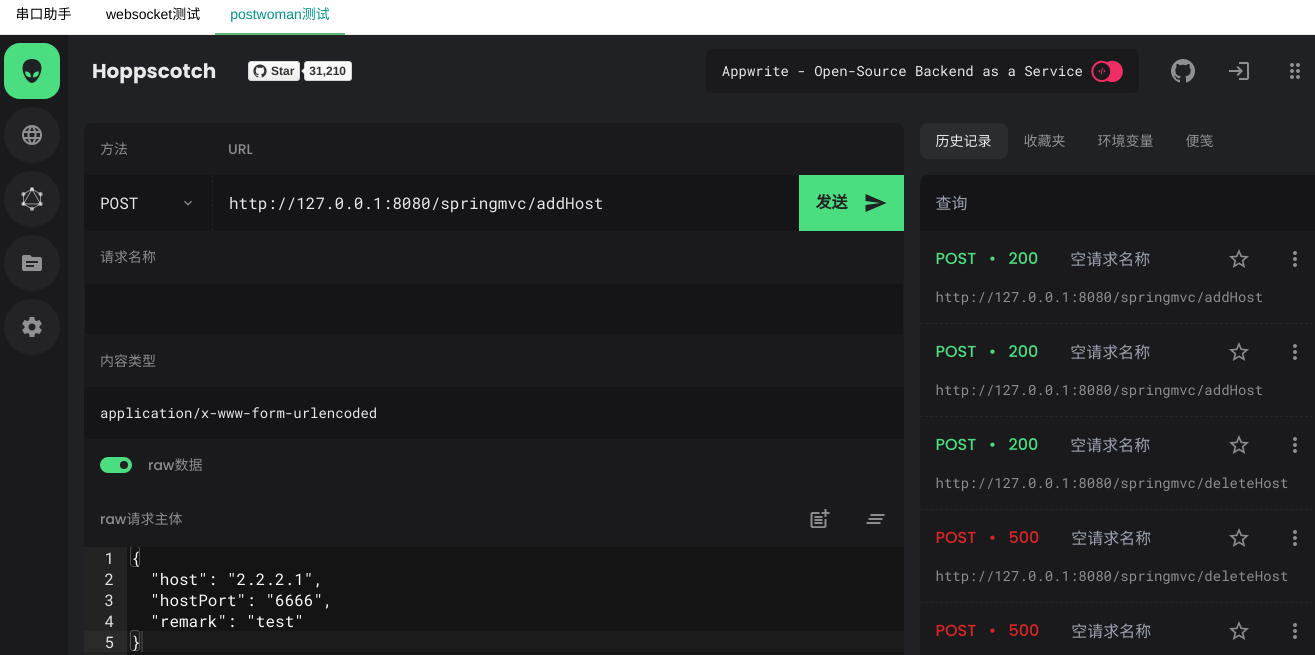
Task: Open the Appwrite sponsor banner link
Action: [922, 71]
